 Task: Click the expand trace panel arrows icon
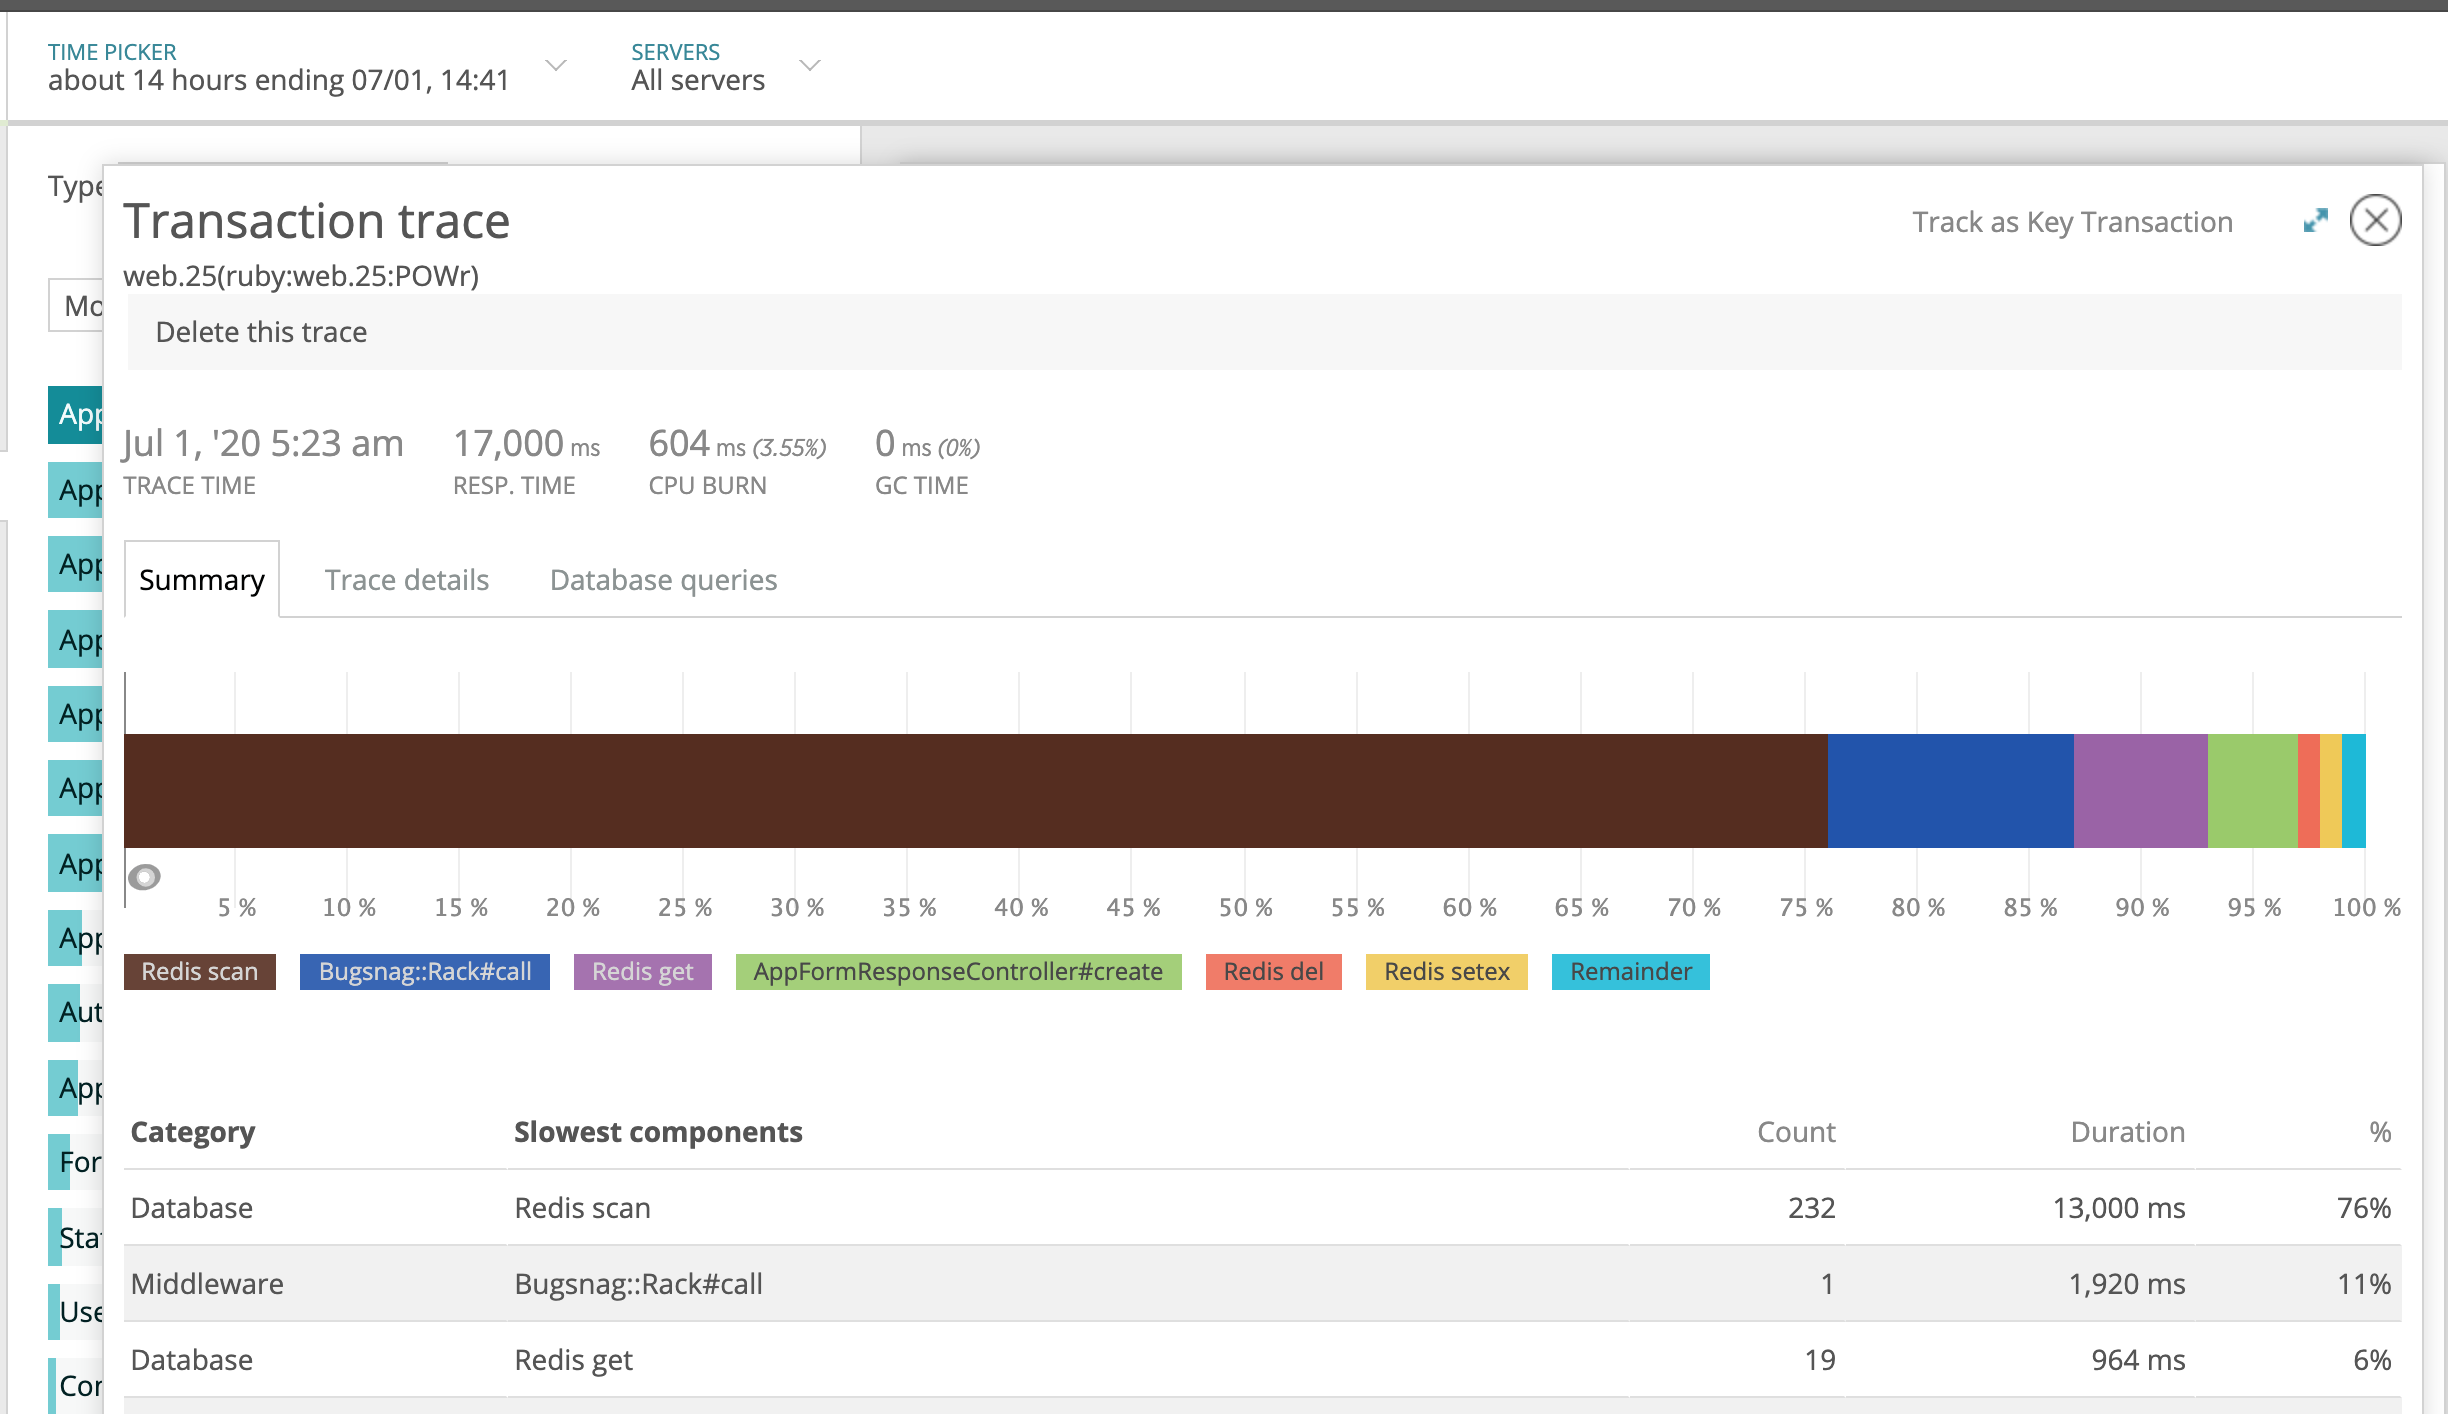pyautogui.click(x=2315, y=221)
